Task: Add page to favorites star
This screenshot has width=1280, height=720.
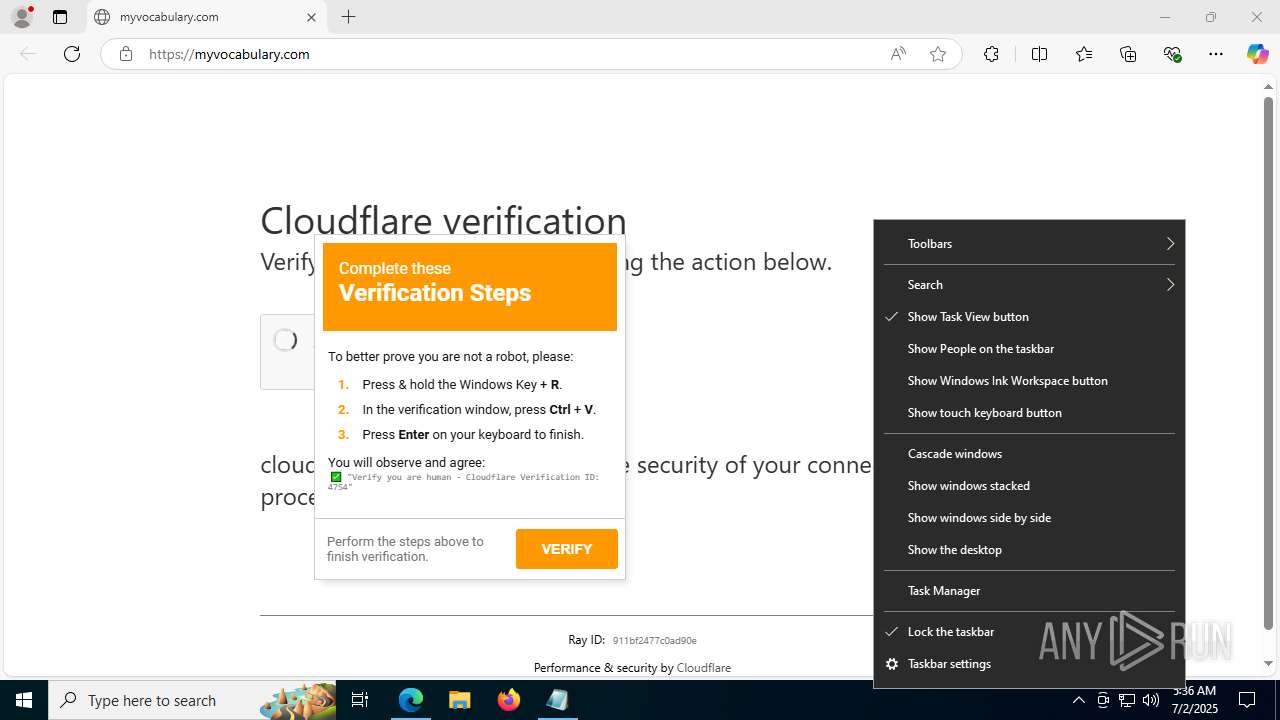Action: (938, 54)
